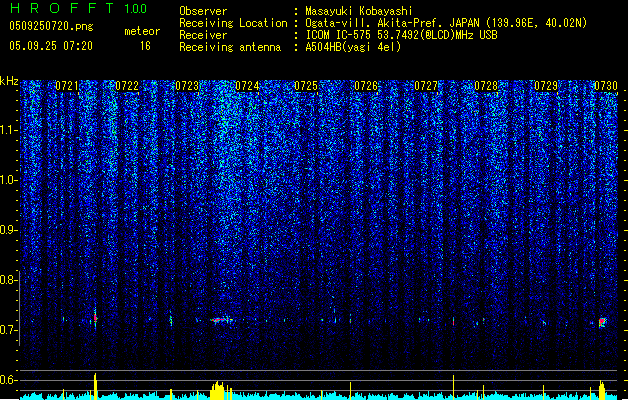Click the date stamp 05.09.25 07:20
This screenshot has height=400, width=629.
(51, 46)
